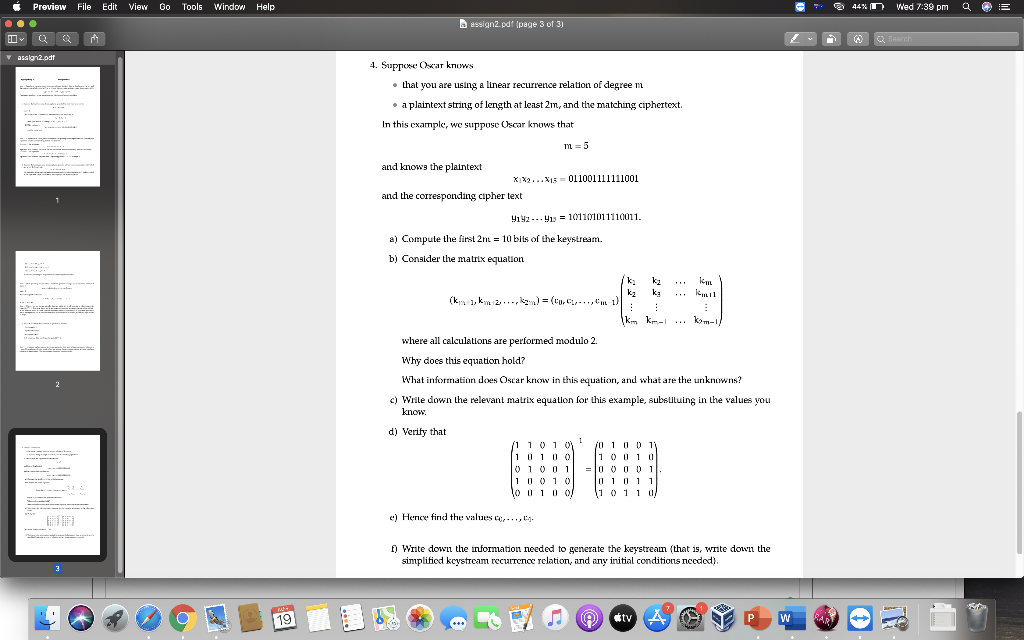1024x640 pixels.
Task: Click the battery percentage indicator
Action: coord(858,7)
